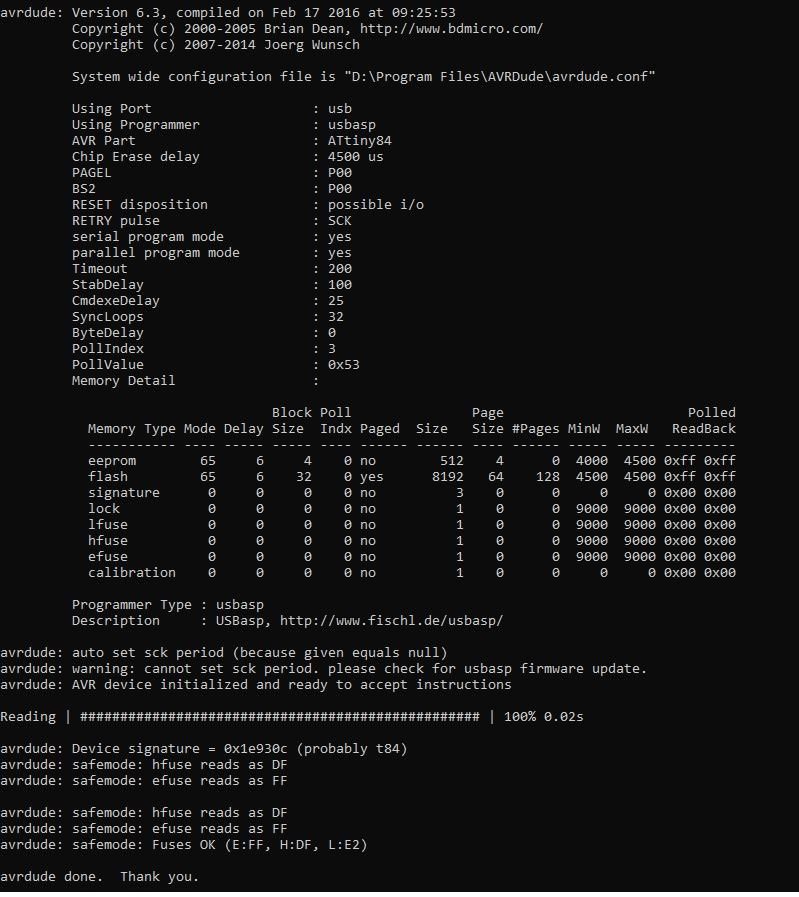Click the PollValue 0x53 value
The image size is (799, 897).
pos(343,365)
